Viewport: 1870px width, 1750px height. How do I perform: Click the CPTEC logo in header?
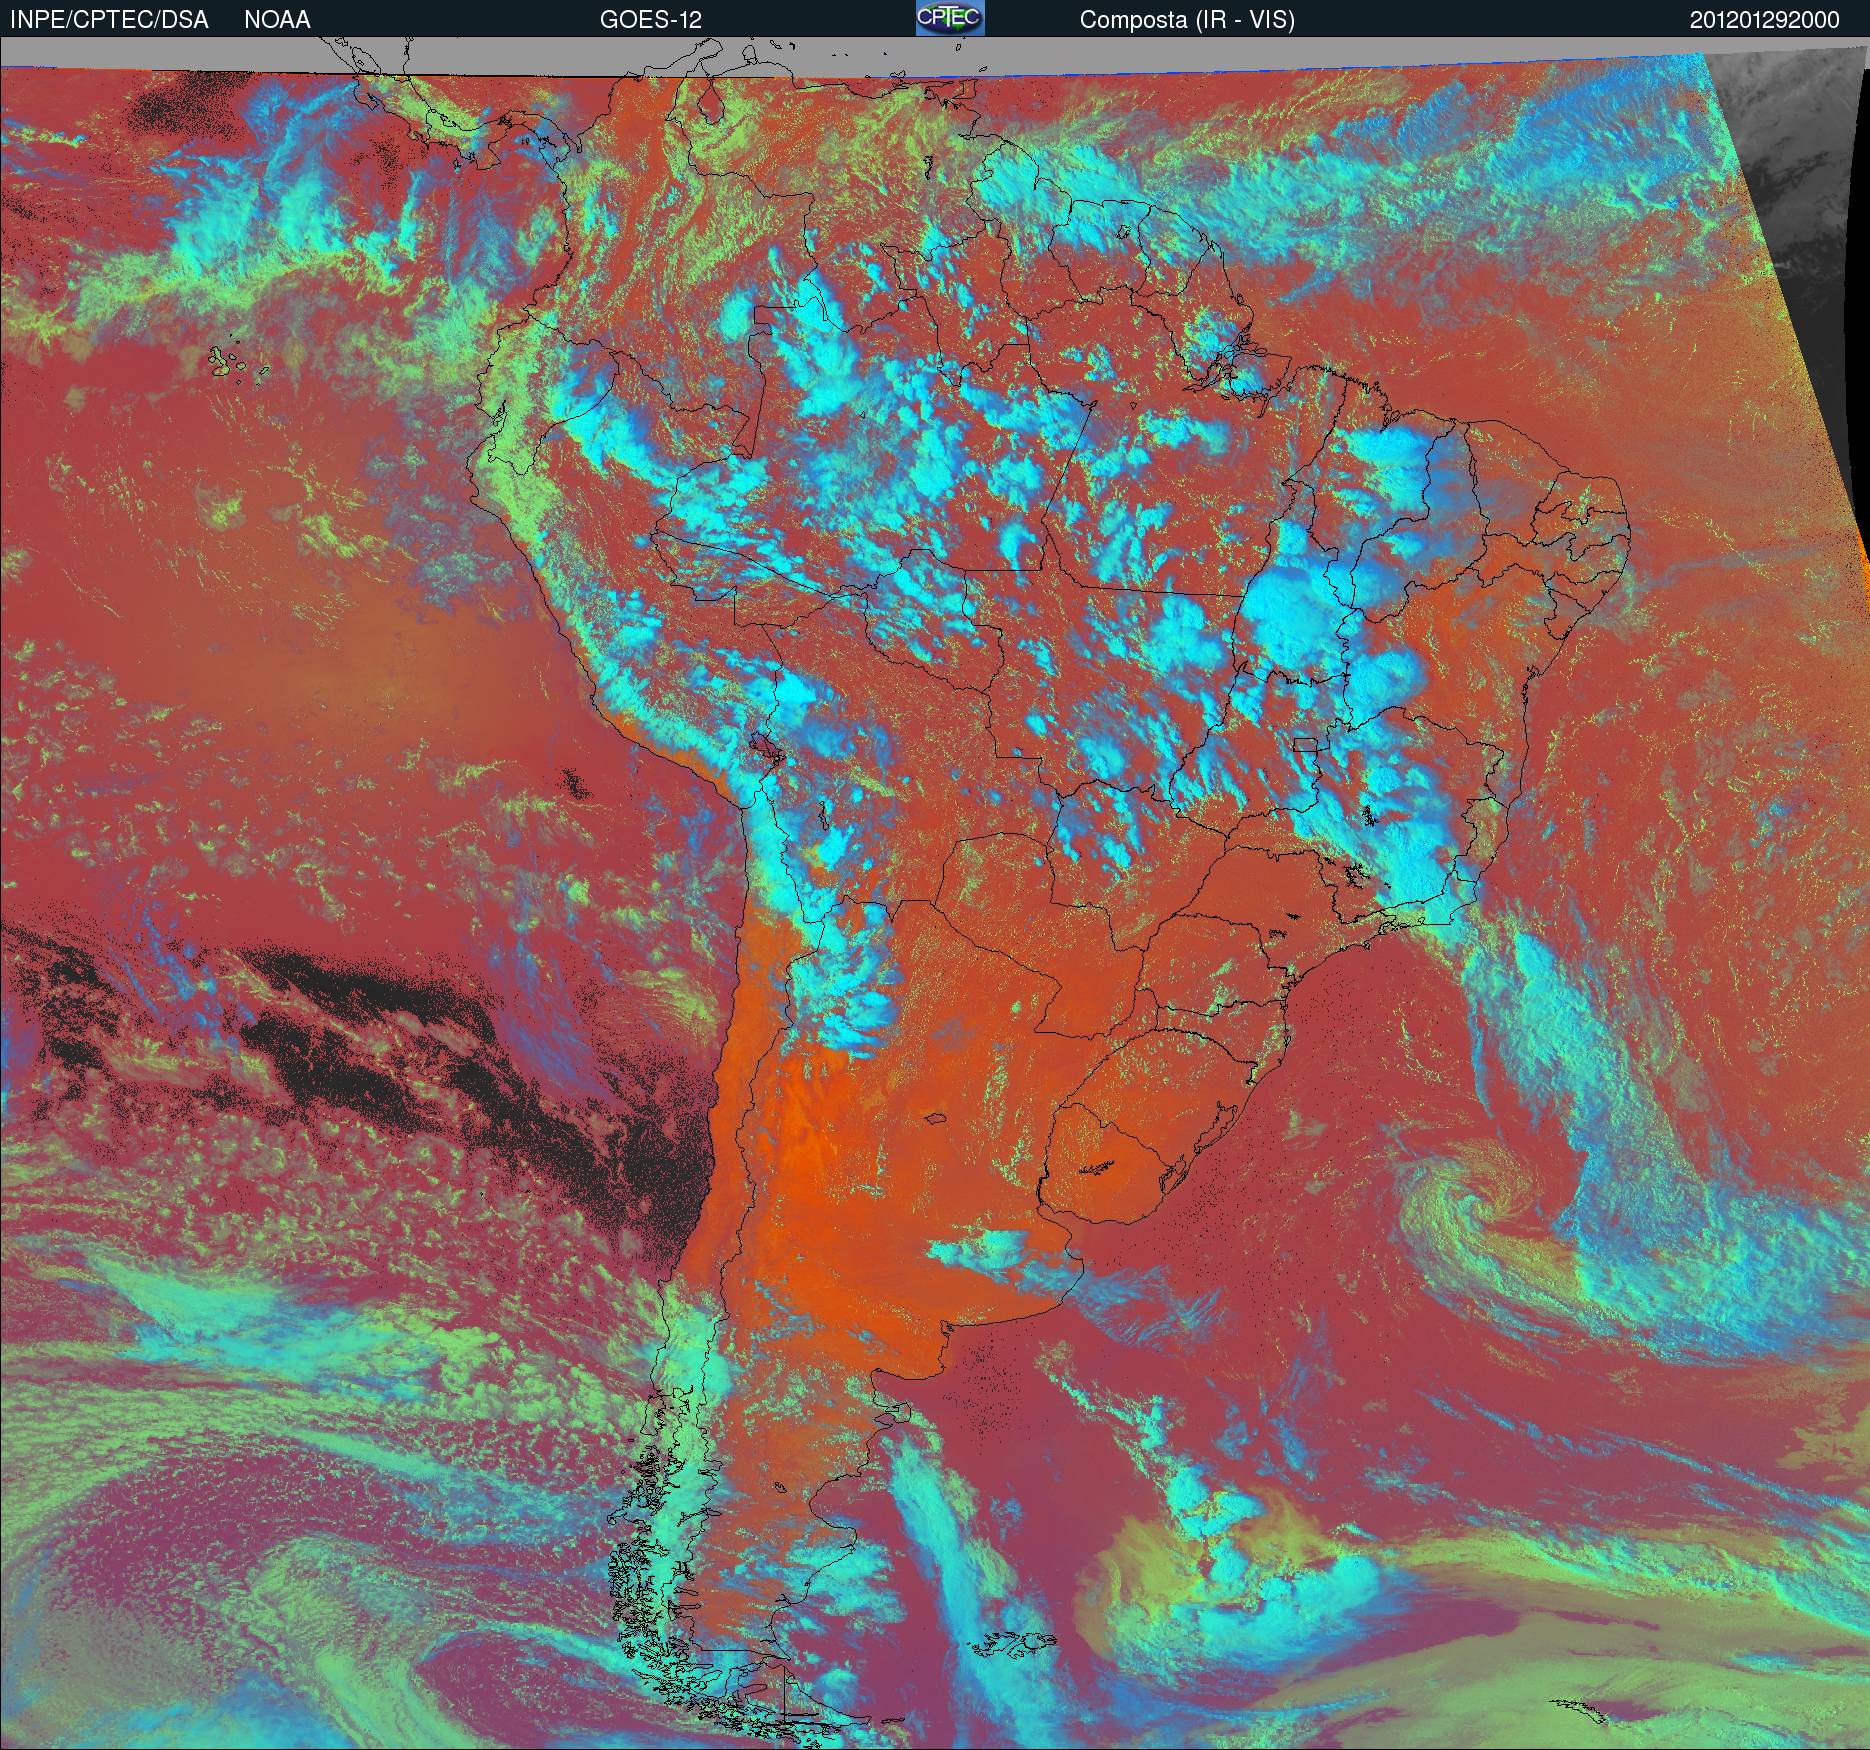(950, 18)
